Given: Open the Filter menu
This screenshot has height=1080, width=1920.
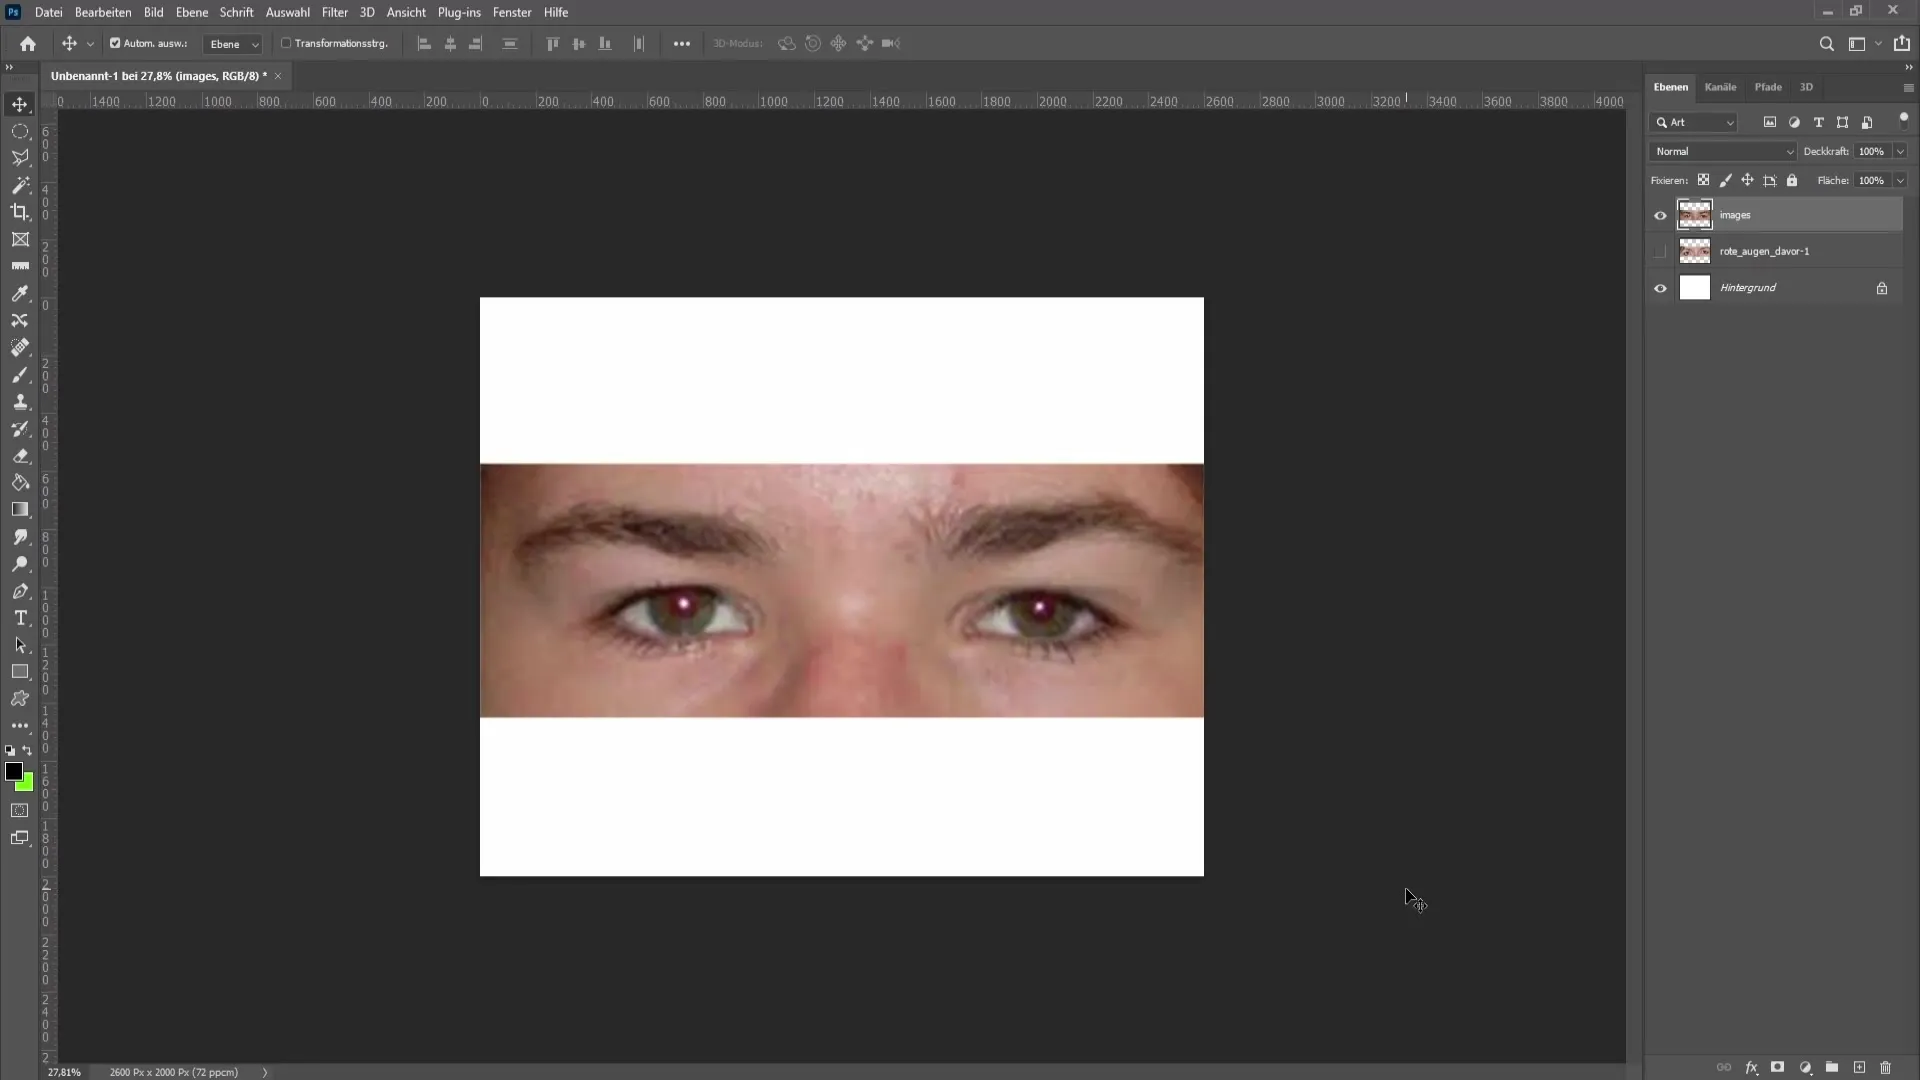Looking at the screenshot, I should click(334, 12).
